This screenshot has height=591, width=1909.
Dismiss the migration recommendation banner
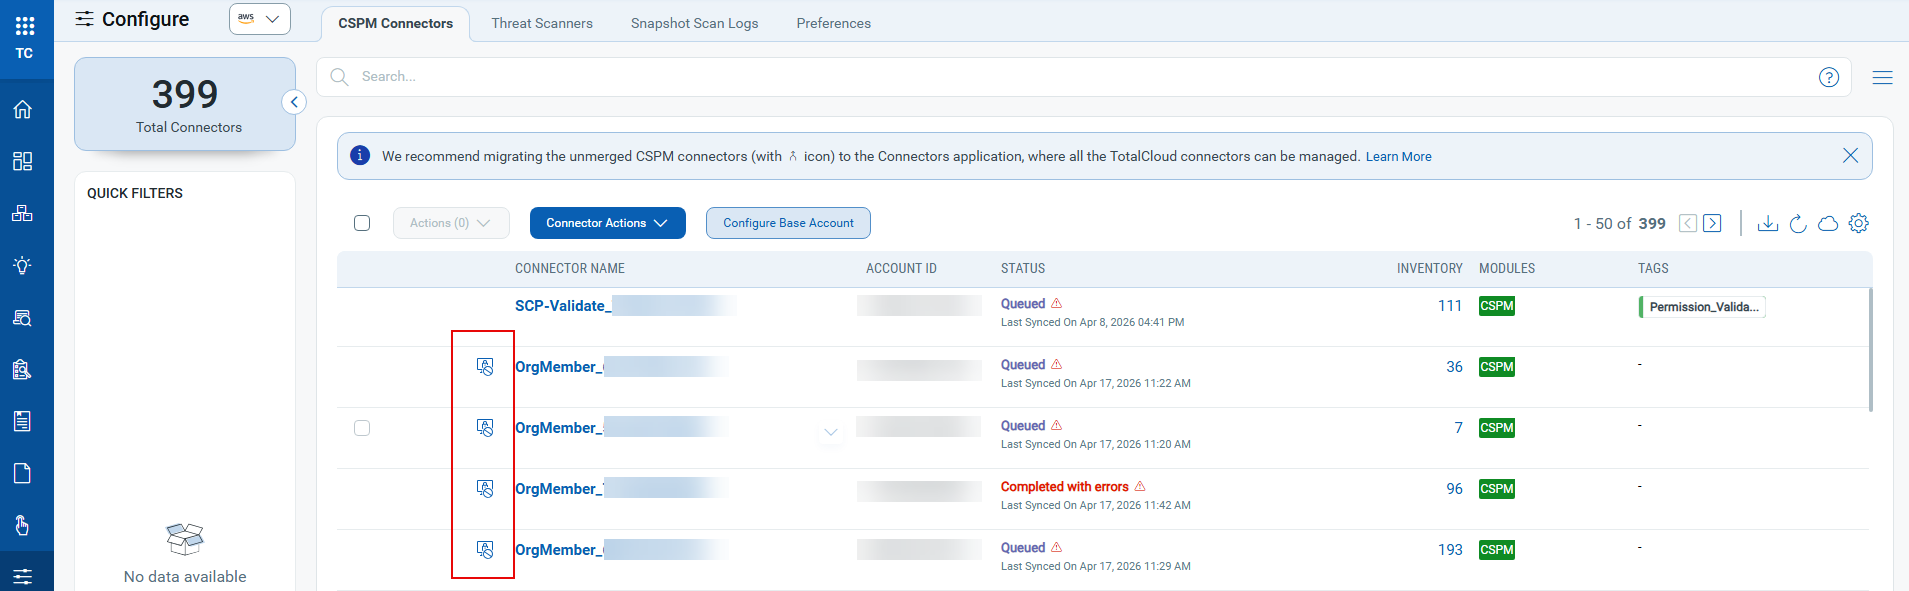1850,156
